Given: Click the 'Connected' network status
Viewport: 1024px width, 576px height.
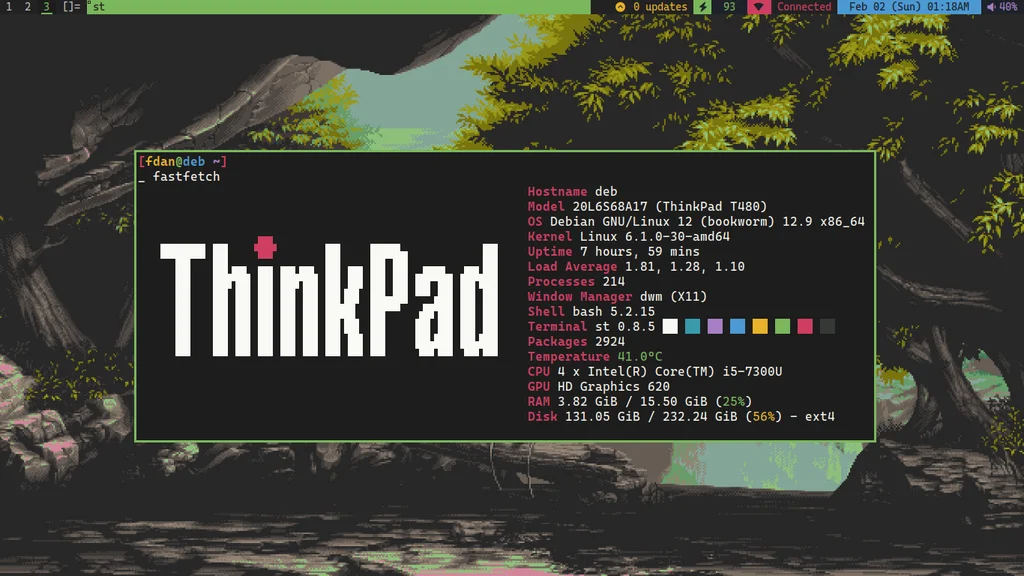Looking at the screenshot, I should click(x=804, y=7).
